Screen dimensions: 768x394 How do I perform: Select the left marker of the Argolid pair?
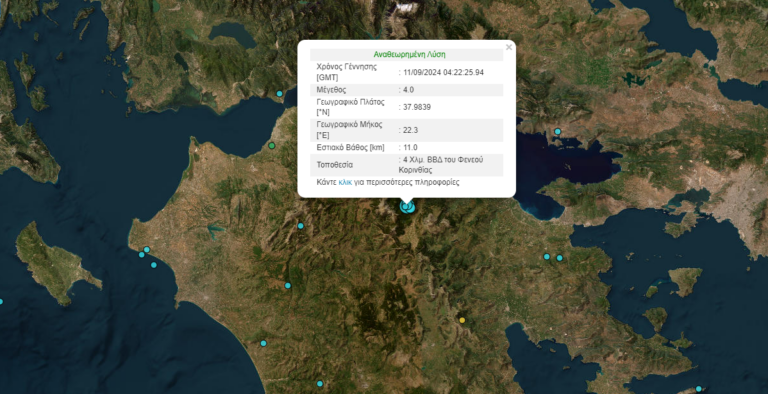547,256
